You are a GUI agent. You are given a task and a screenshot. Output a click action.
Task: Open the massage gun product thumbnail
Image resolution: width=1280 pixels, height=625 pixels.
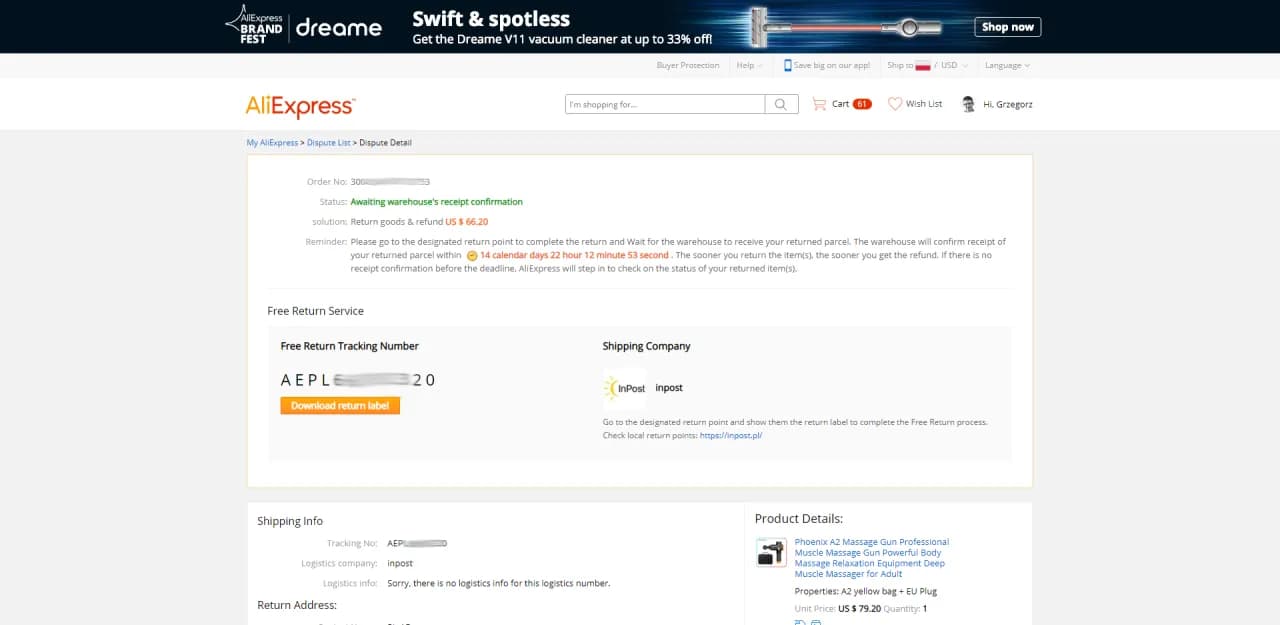771,553
